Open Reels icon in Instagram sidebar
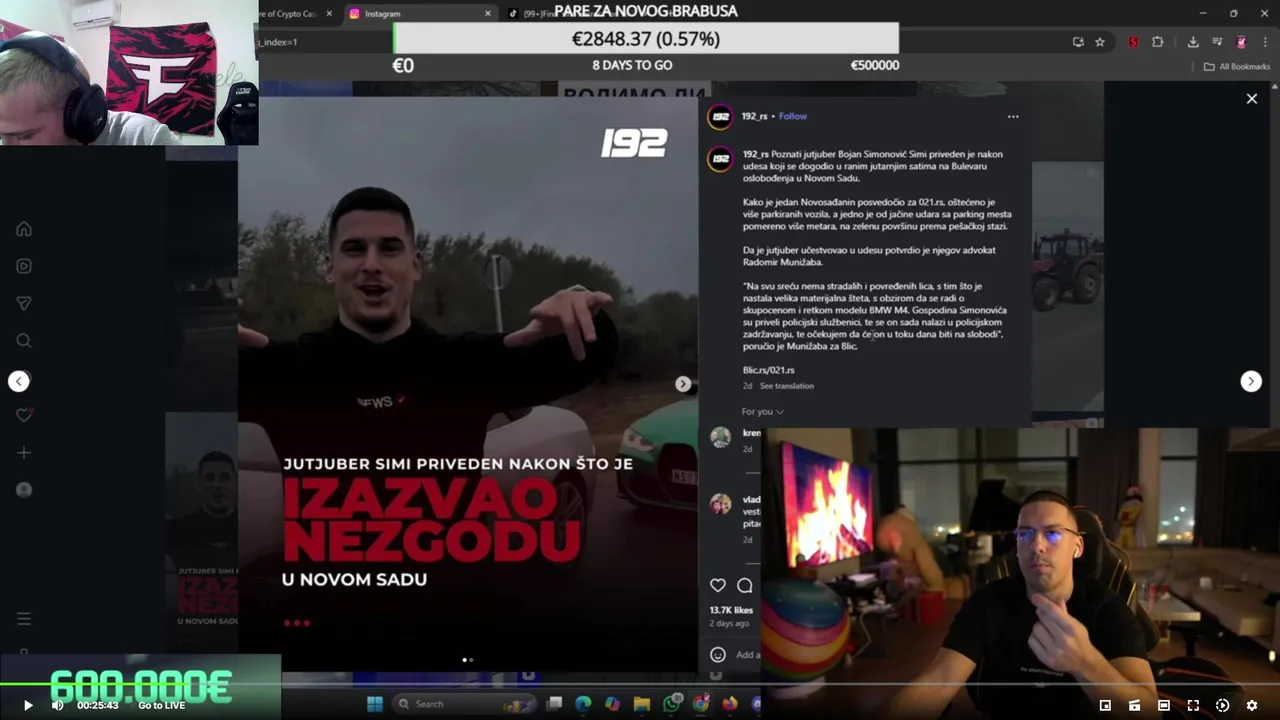The width and height of the screenshot is (1280, 720). pos(24,266)
